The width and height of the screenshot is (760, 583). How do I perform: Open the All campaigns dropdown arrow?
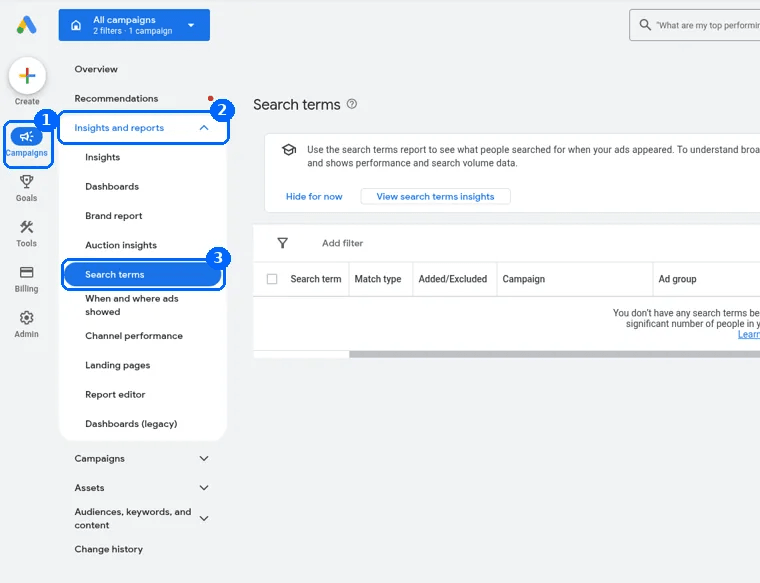point(191,25)
